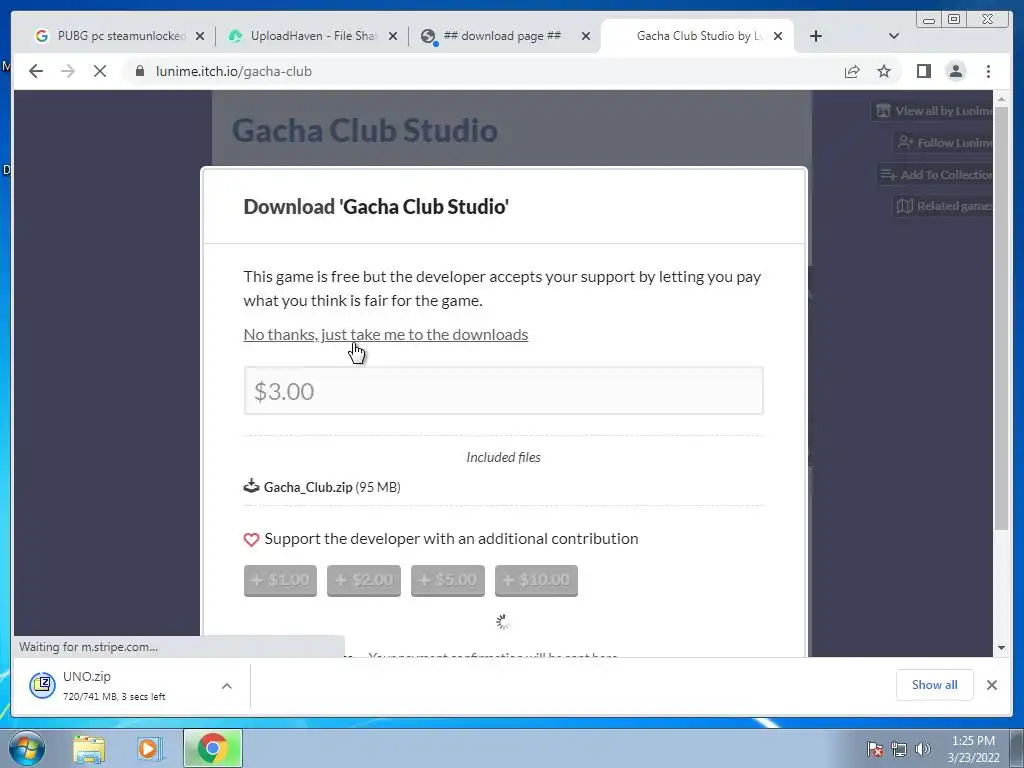Click Follow Lunime button
This screenshot has width=1024, height=768.
944,142
